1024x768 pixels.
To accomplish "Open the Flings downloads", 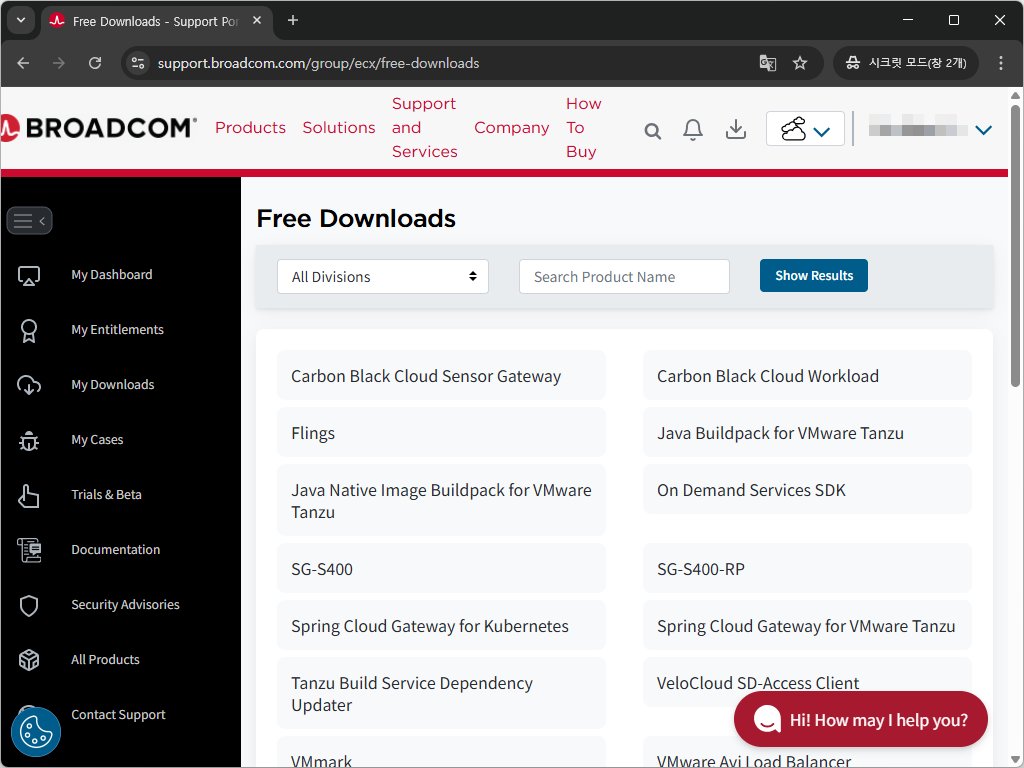I will [x=441, y=432].
